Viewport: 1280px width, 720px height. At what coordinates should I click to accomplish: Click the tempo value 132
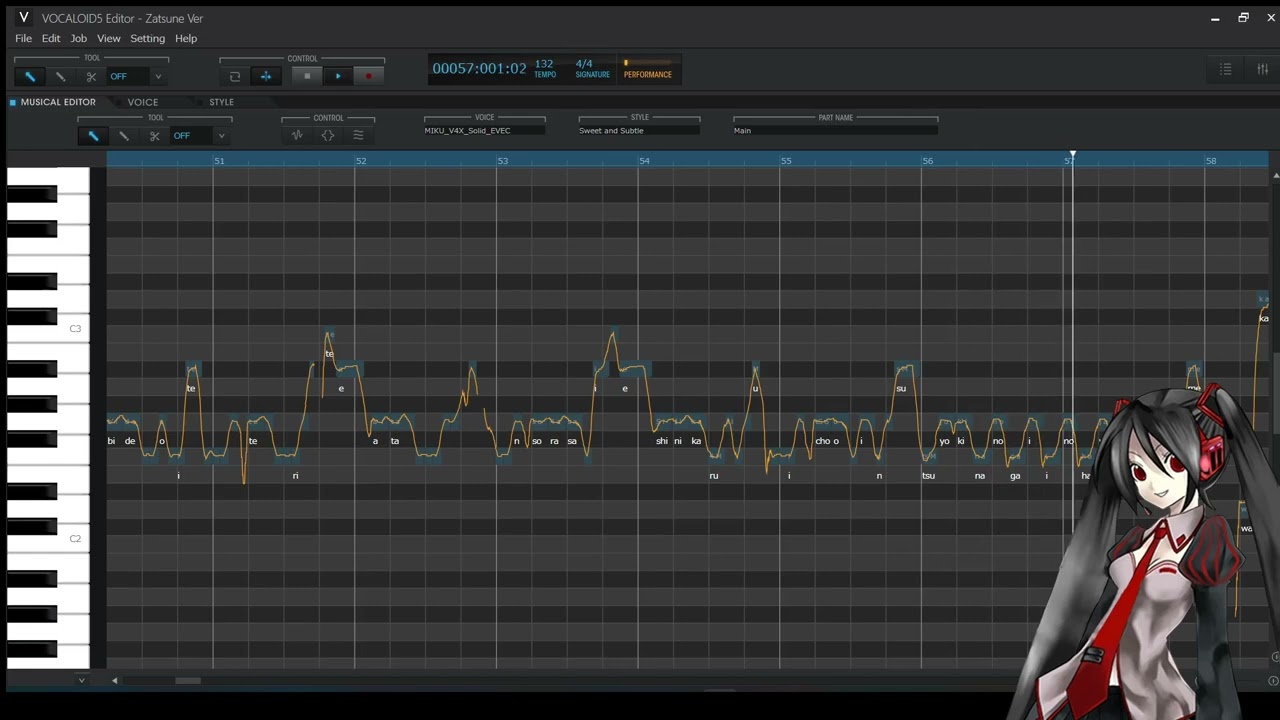click(544, 64)
